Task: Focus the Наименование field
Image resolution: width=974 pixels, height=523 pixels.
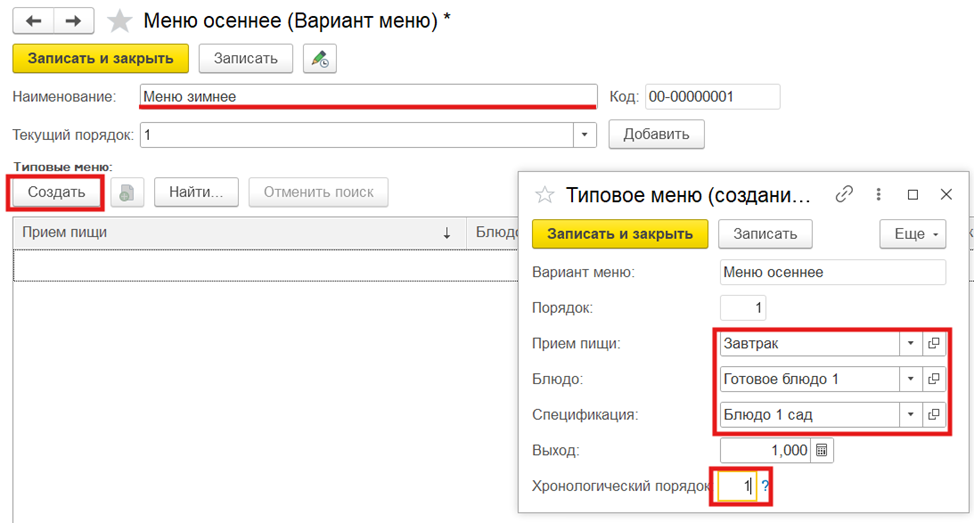Action: (368, 97)
